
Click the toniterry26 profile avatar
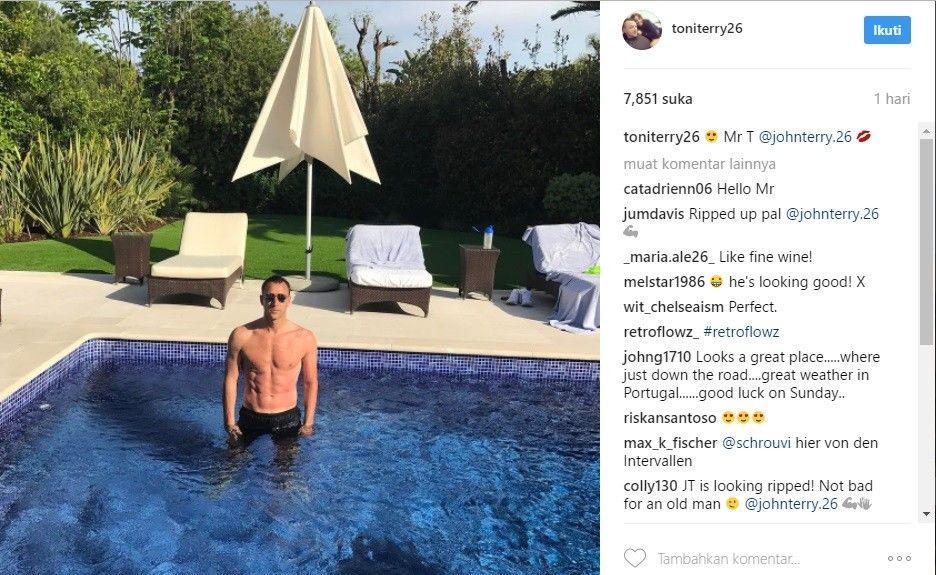coord(642,30)
